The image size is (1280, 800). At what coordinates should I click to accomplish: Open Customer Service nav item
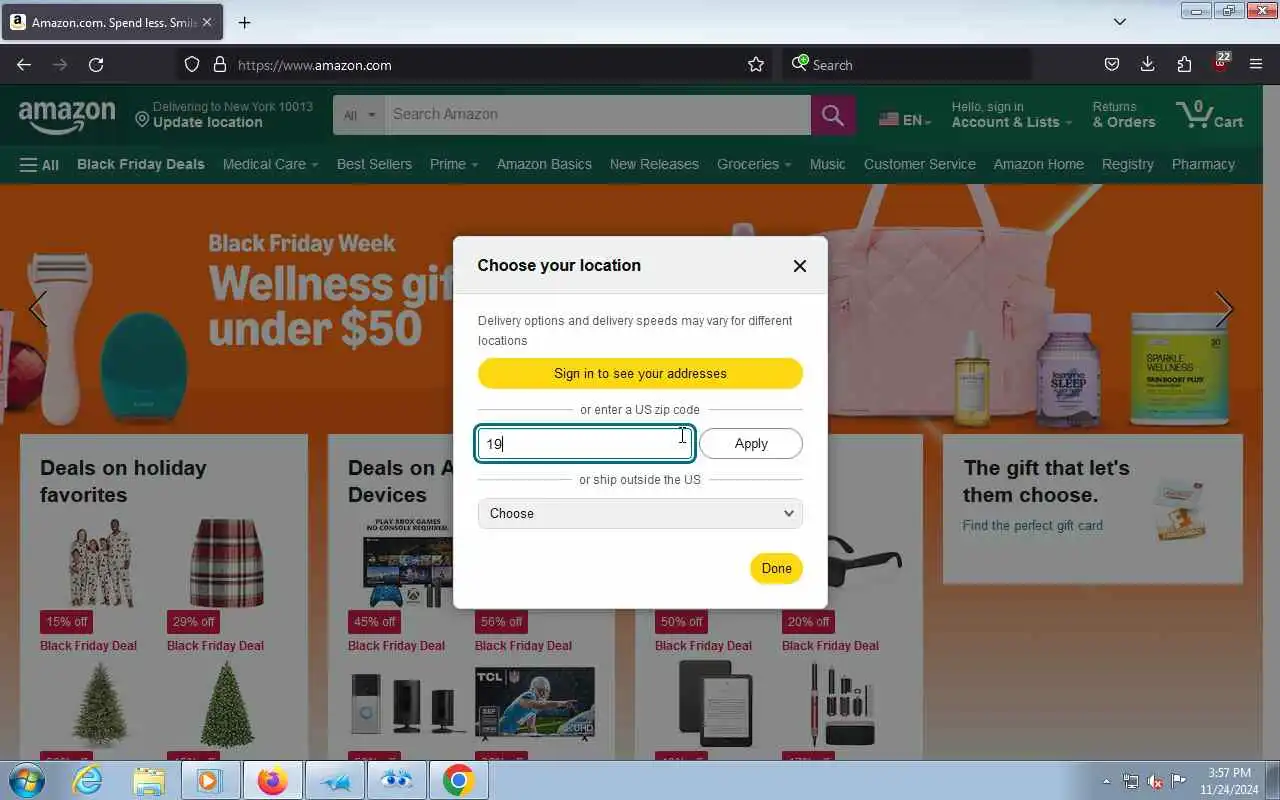(x=920, y=164)
